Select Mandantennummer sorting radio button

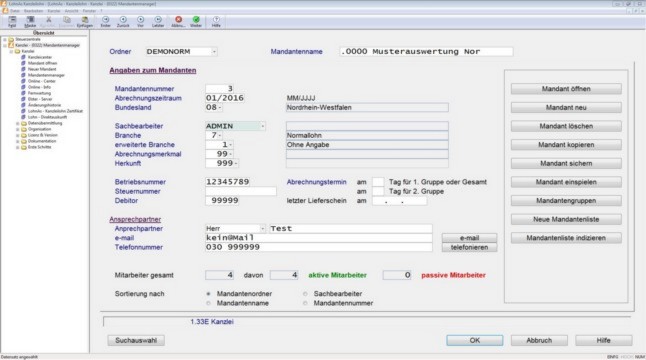point(305,303)
